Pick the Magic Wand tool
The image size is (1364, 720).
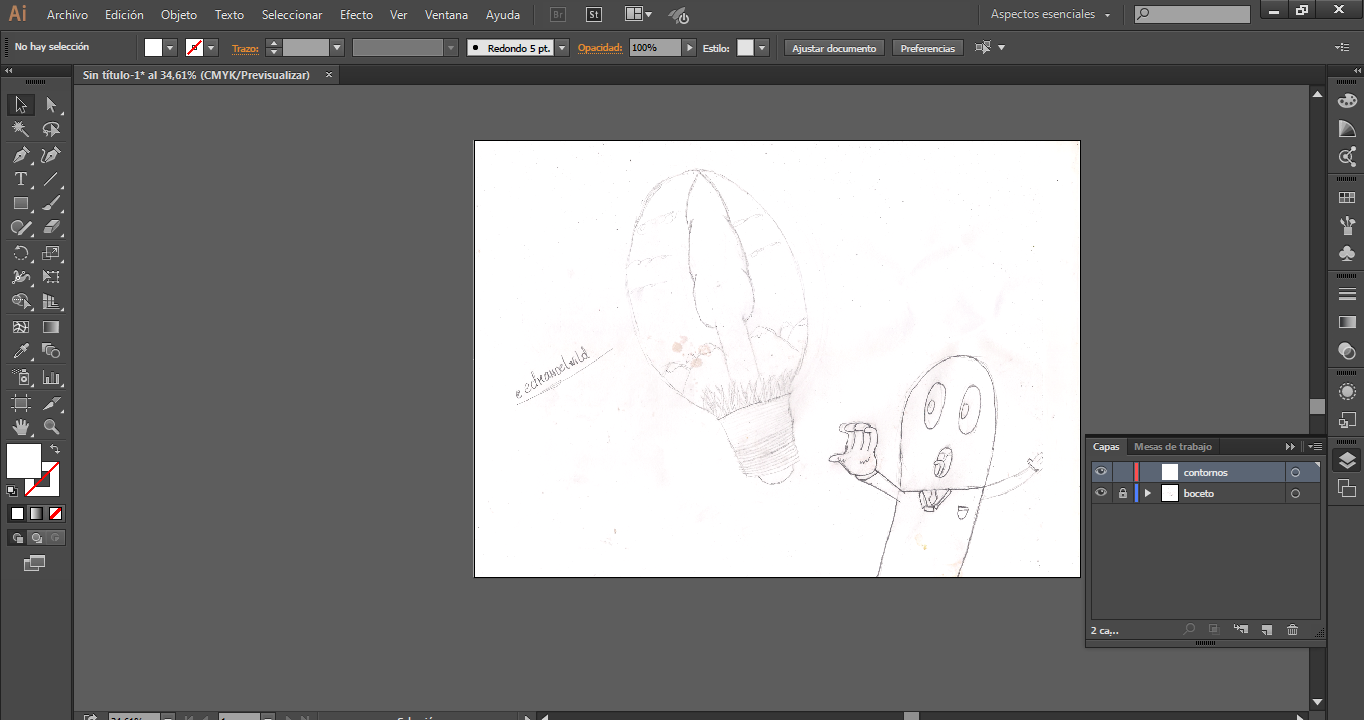pos(20,130)
